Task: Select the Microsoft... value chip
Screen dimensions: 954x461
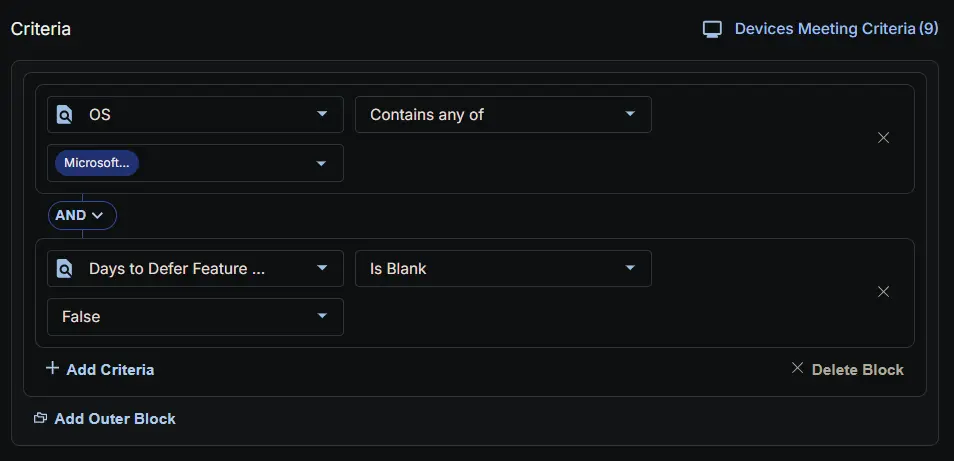Action: [97, 163]
